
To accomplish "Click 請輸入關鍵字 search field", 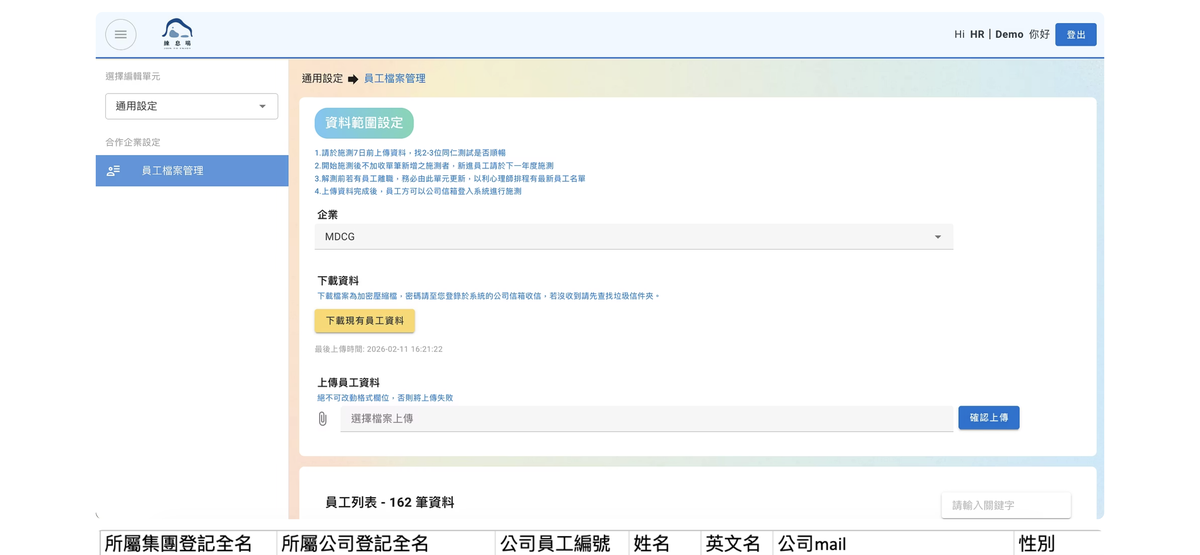I will pyautogui.click(x=1006, y=505).
